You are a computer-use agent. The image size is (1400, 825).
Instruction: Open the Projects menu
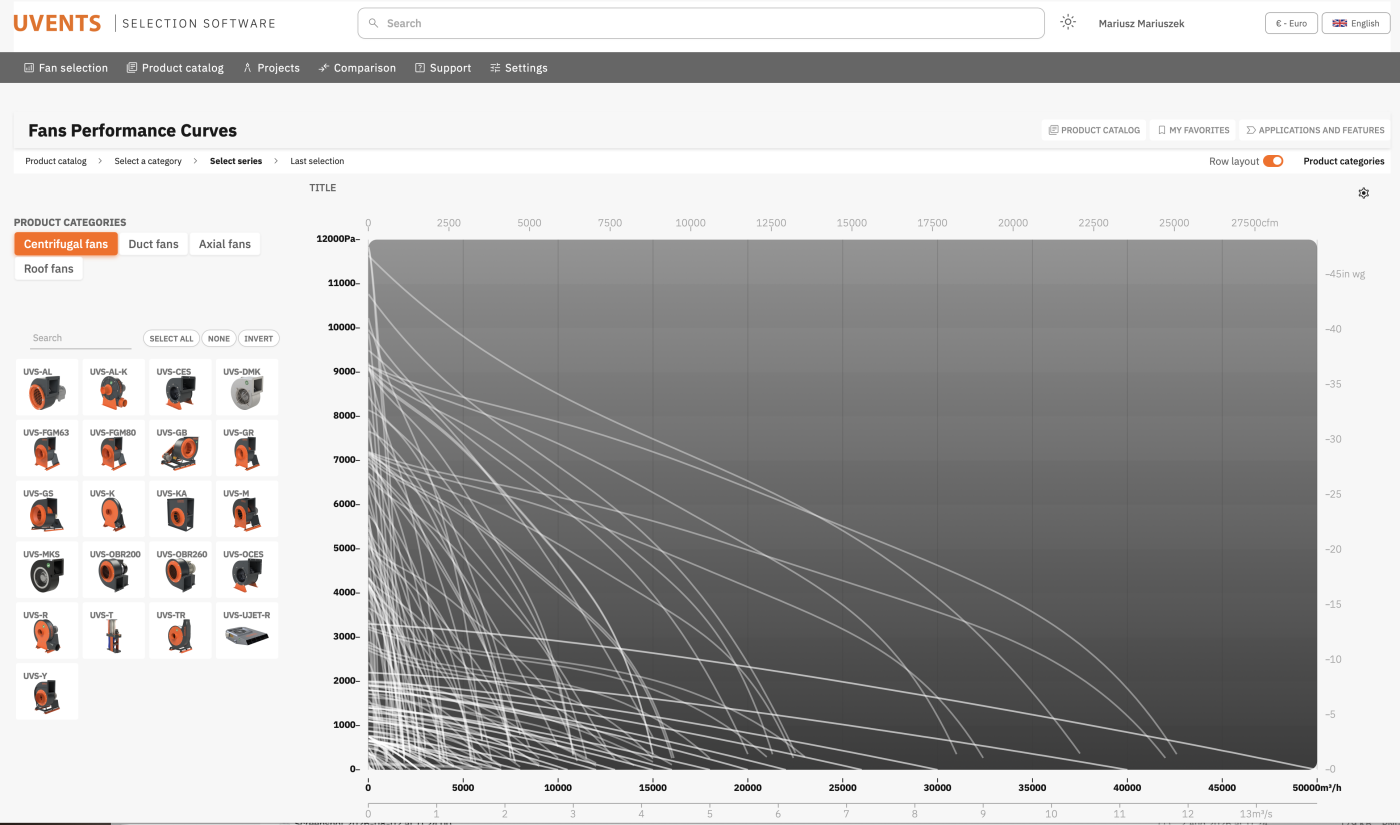pyautogui.click(x=271, y=68)
